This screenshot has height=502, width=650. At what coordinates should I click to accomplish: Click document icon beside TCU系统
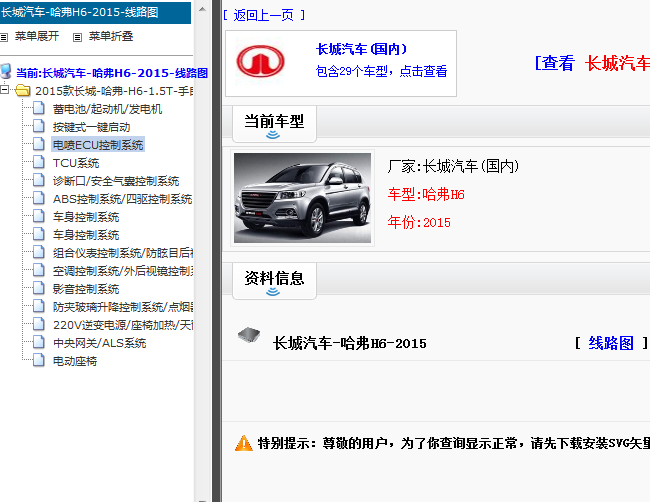tap(39, 162)
